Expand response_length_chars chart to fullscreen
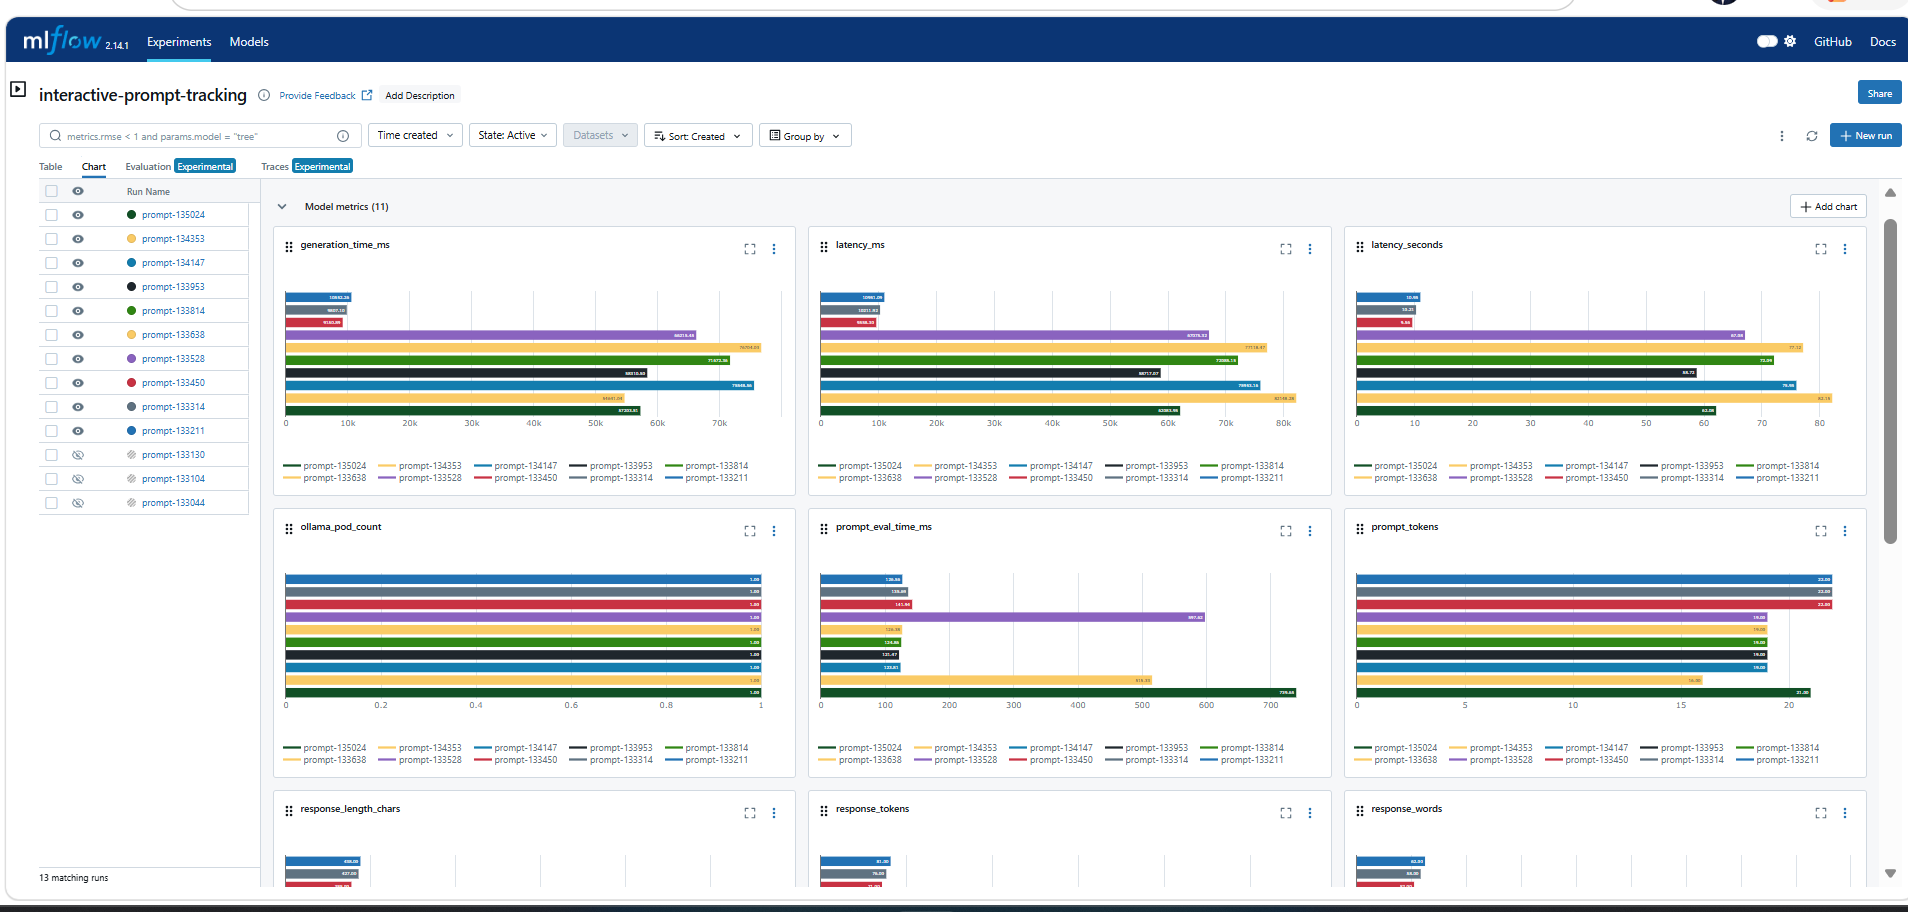This screenshot has width=1908, height=912. (x=750, y=813)
